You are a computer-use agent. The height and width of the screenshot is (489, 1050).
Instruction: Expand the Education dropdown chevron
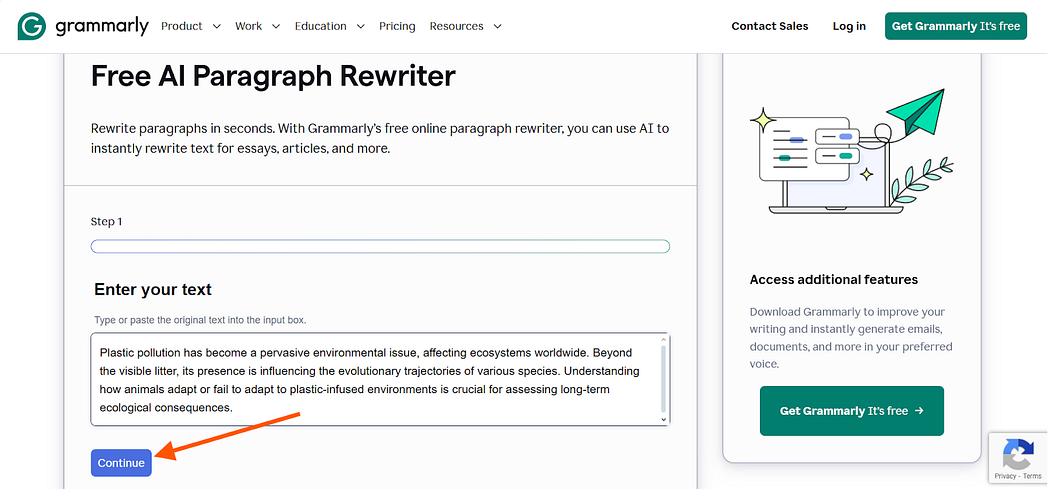coord(361,27)
